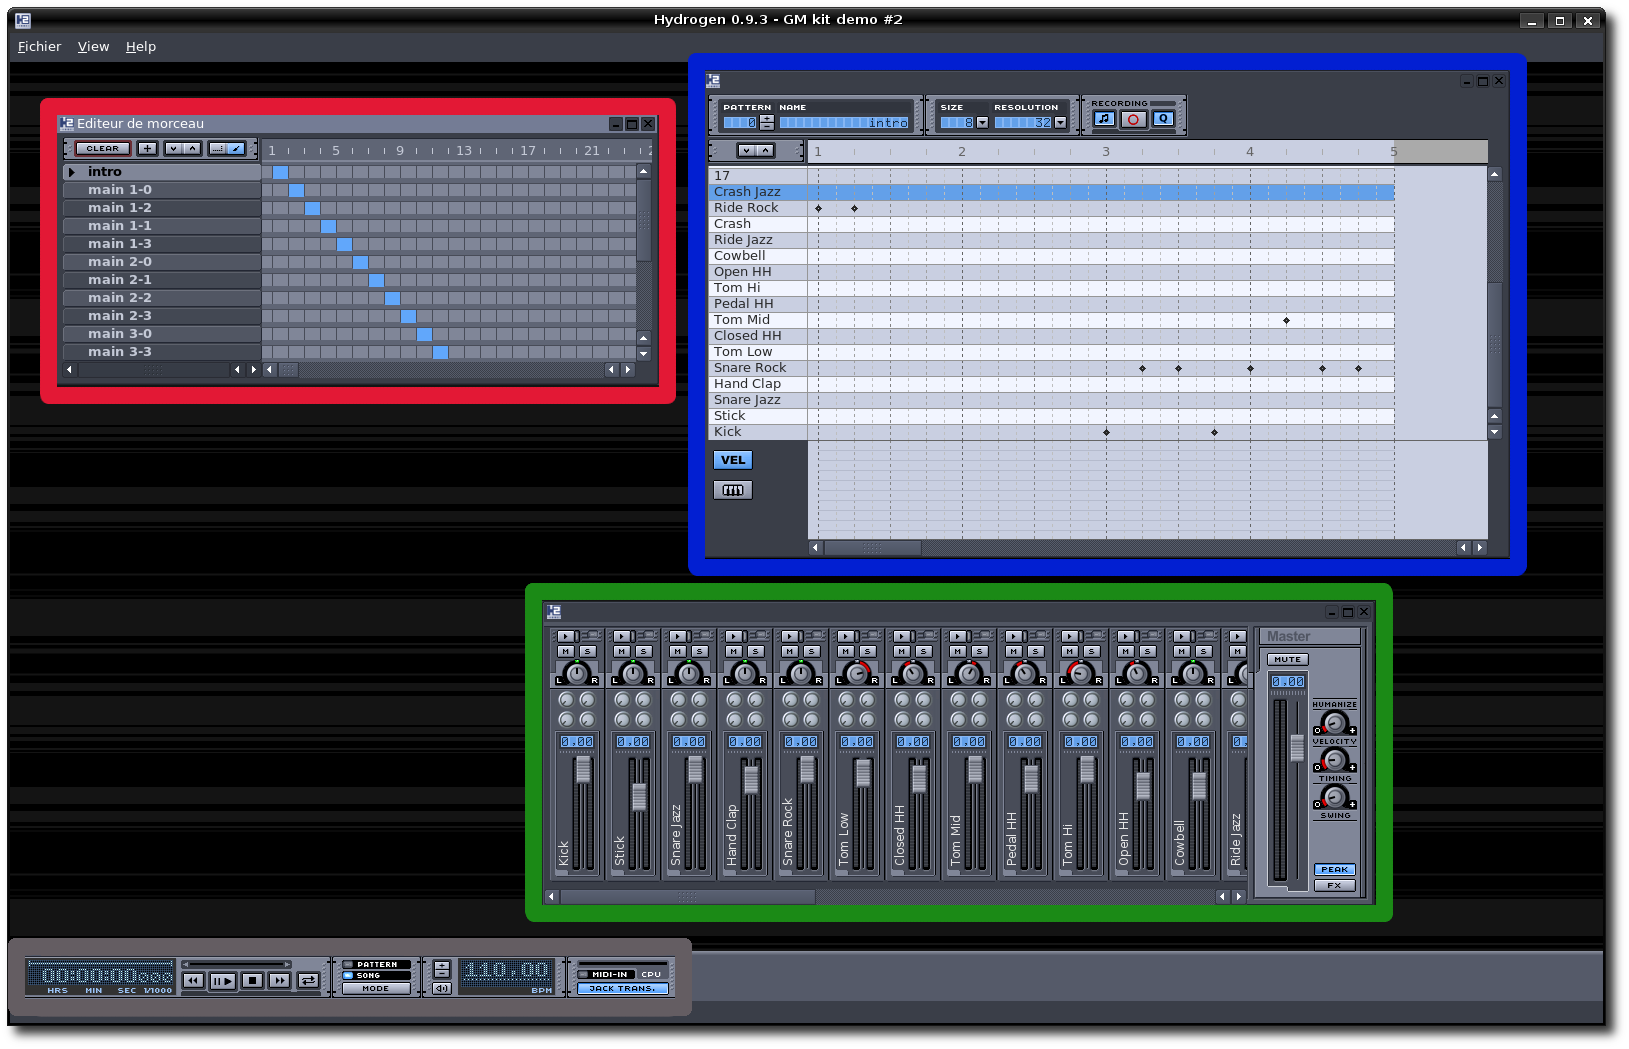Click the JACK TRANS. button
Viewport: 1629px width, 1049px height.
click(622, 988)
